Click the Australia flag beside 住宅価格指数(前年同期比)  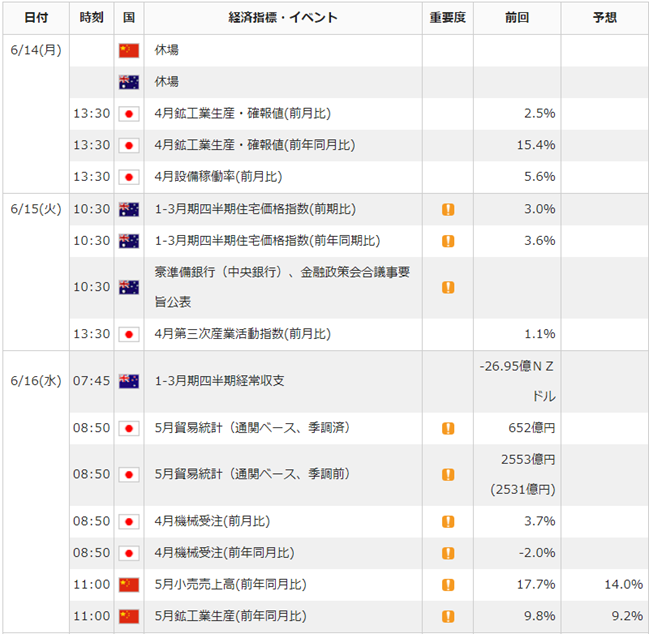tap(129, 241)
